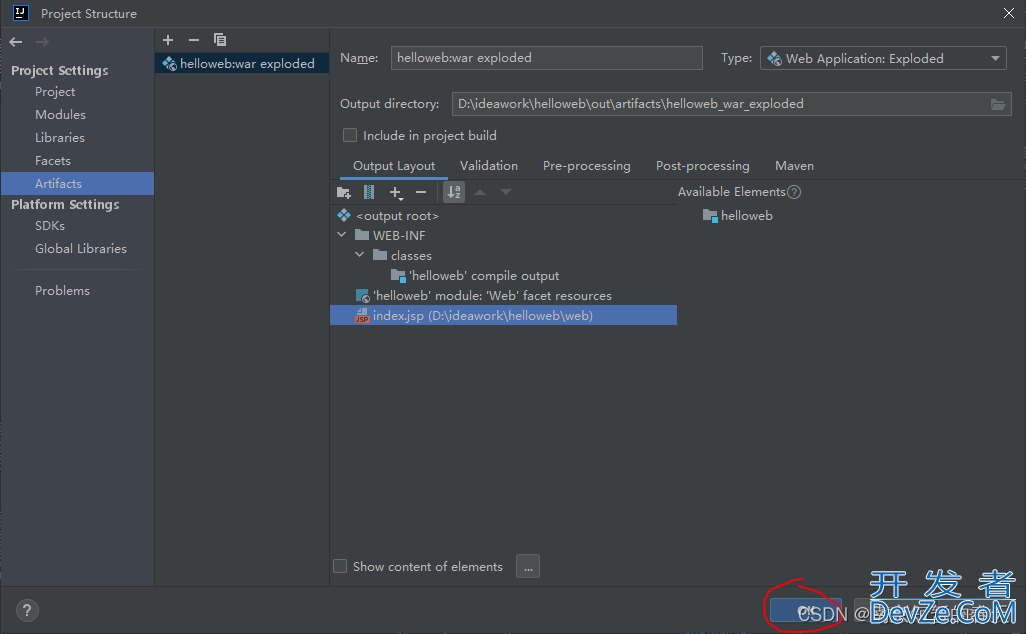Copy the selected artifact
1026x634 pixels.
click(x=220, y=40)
